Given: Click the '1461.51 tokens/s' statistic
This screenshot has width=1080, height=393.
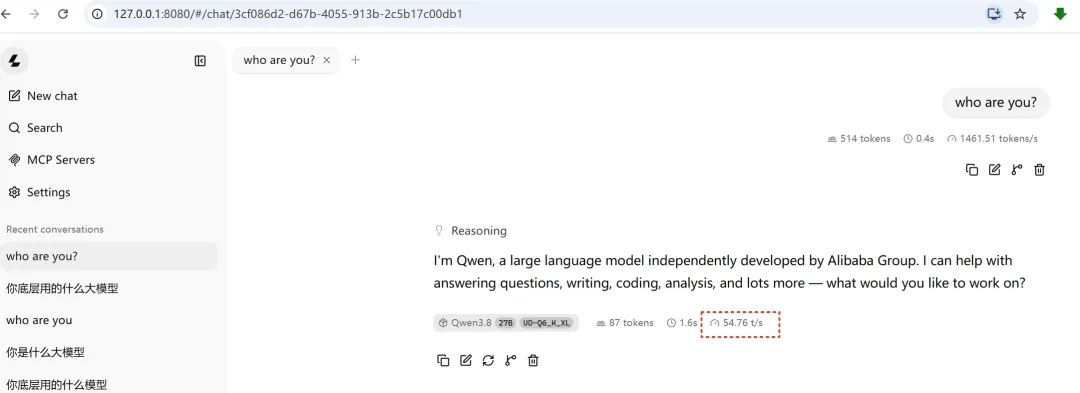Looking at the screenshot, I should coord(993,138).
